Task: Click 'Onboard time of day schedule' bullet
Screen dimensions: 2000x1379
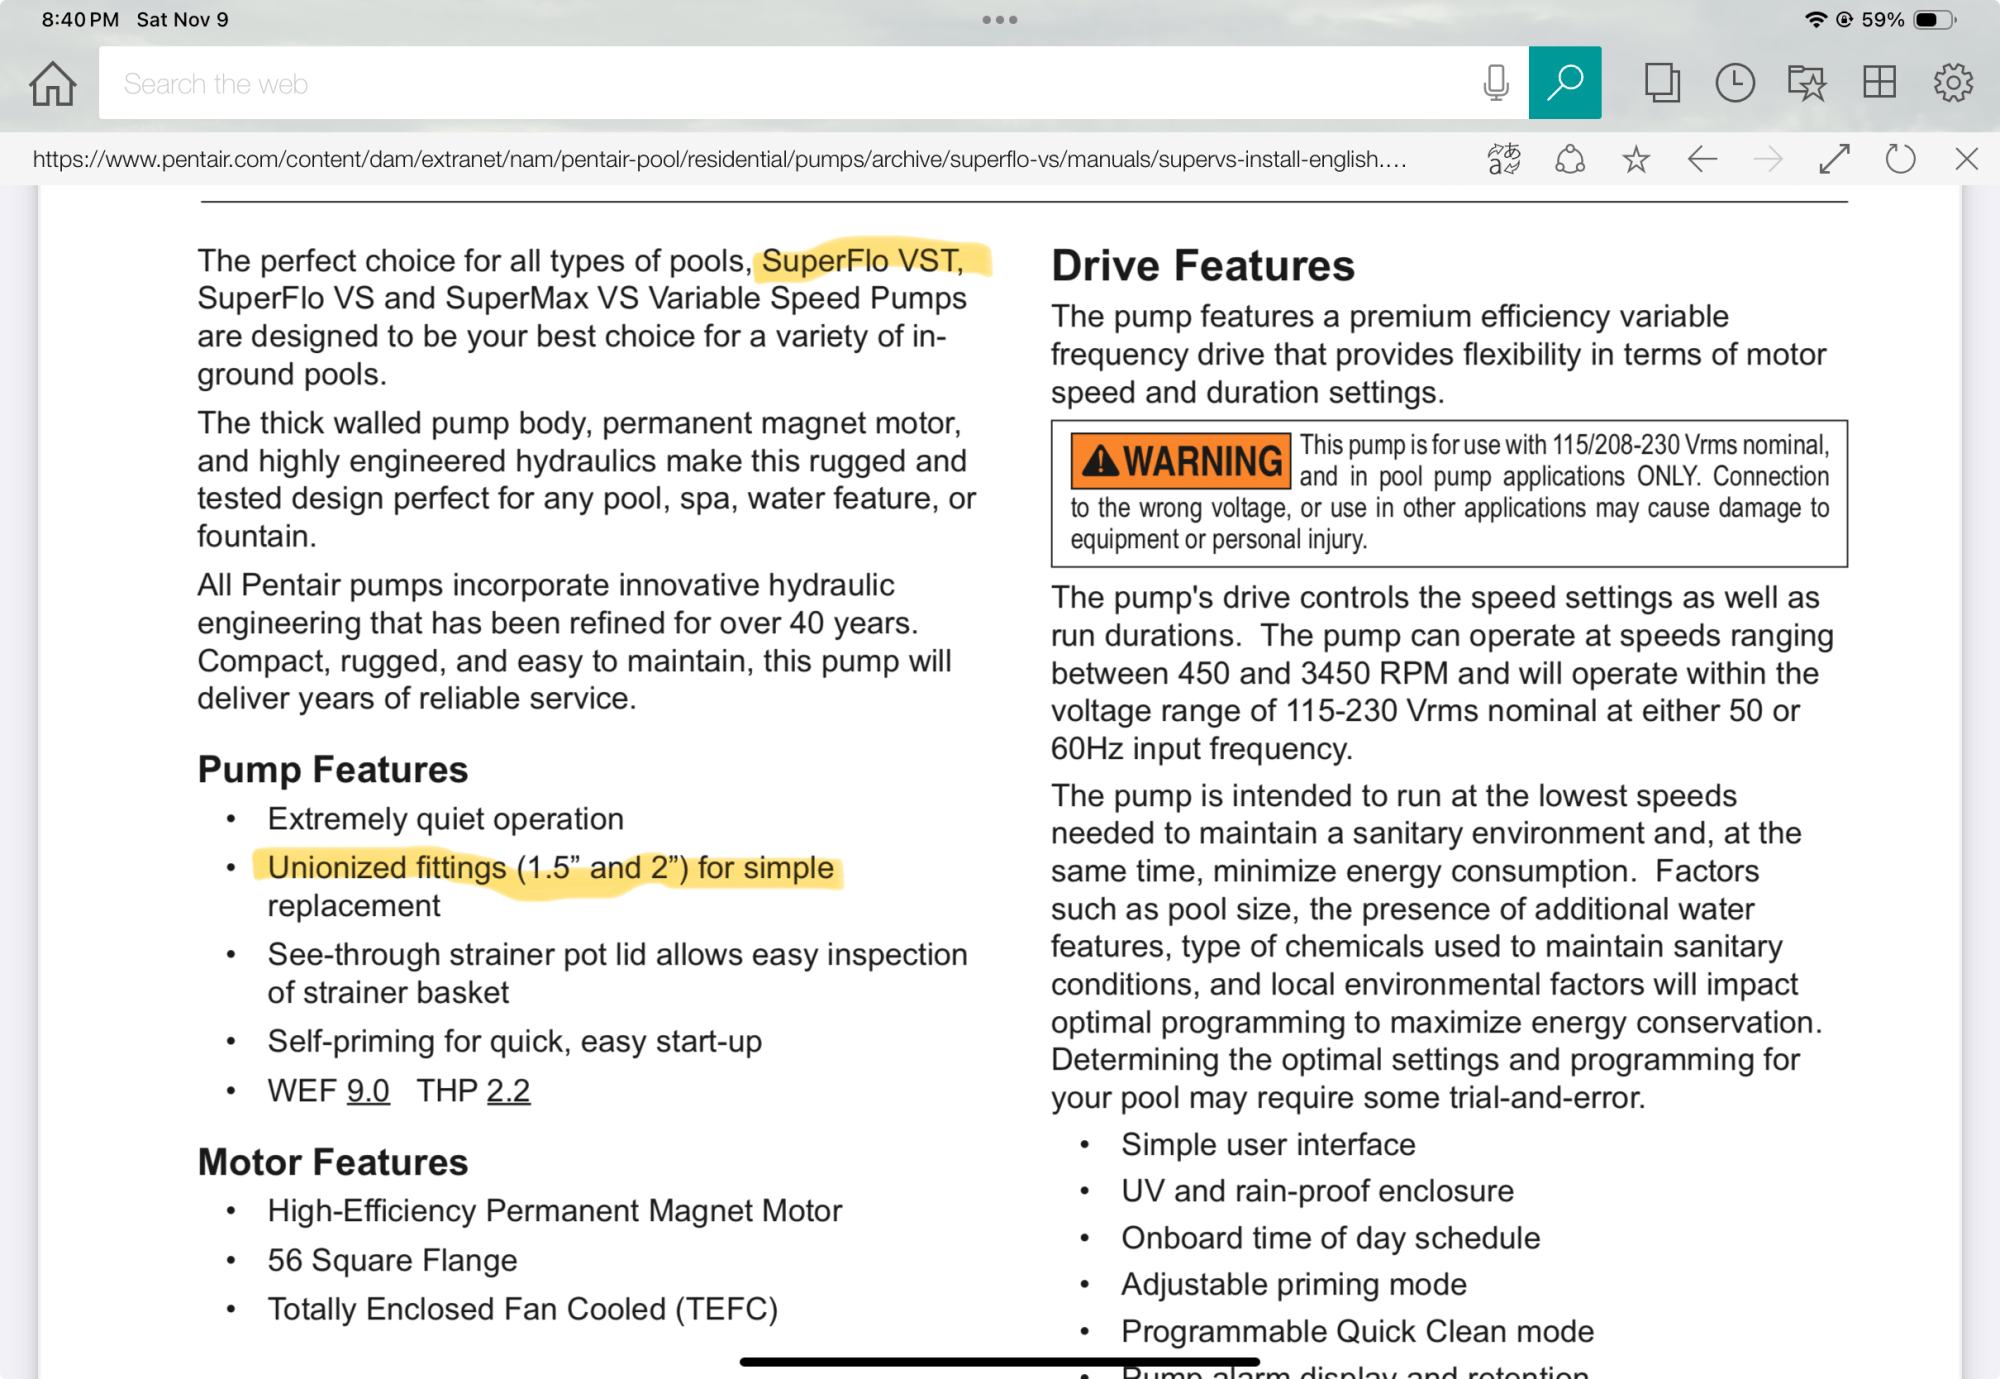Action: 1330,1238
